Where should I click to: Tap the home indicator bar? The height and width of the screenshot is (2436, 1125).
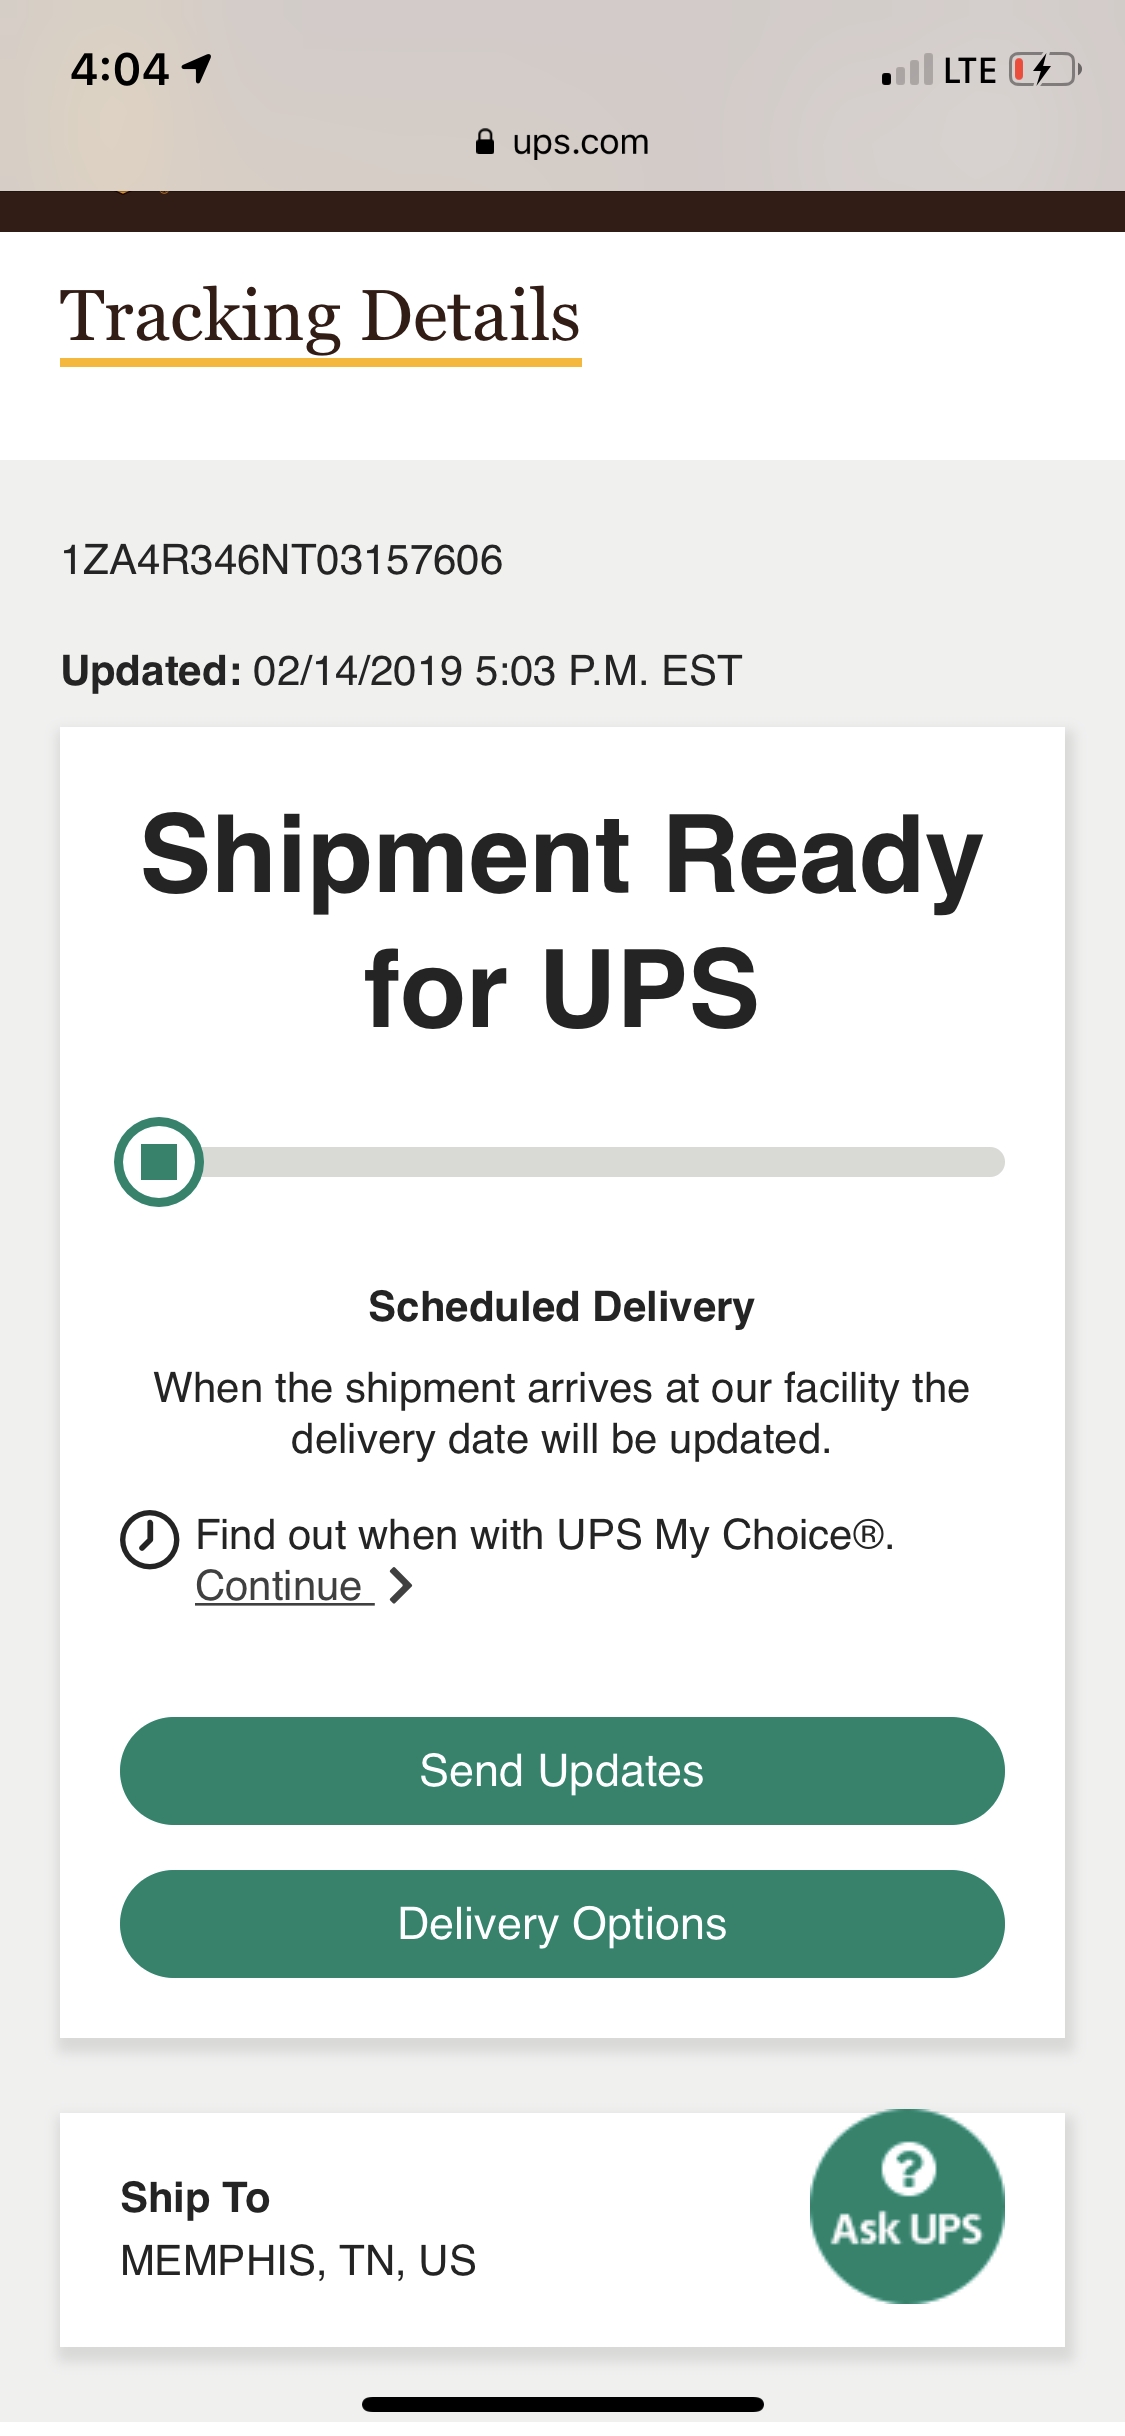562,2404
